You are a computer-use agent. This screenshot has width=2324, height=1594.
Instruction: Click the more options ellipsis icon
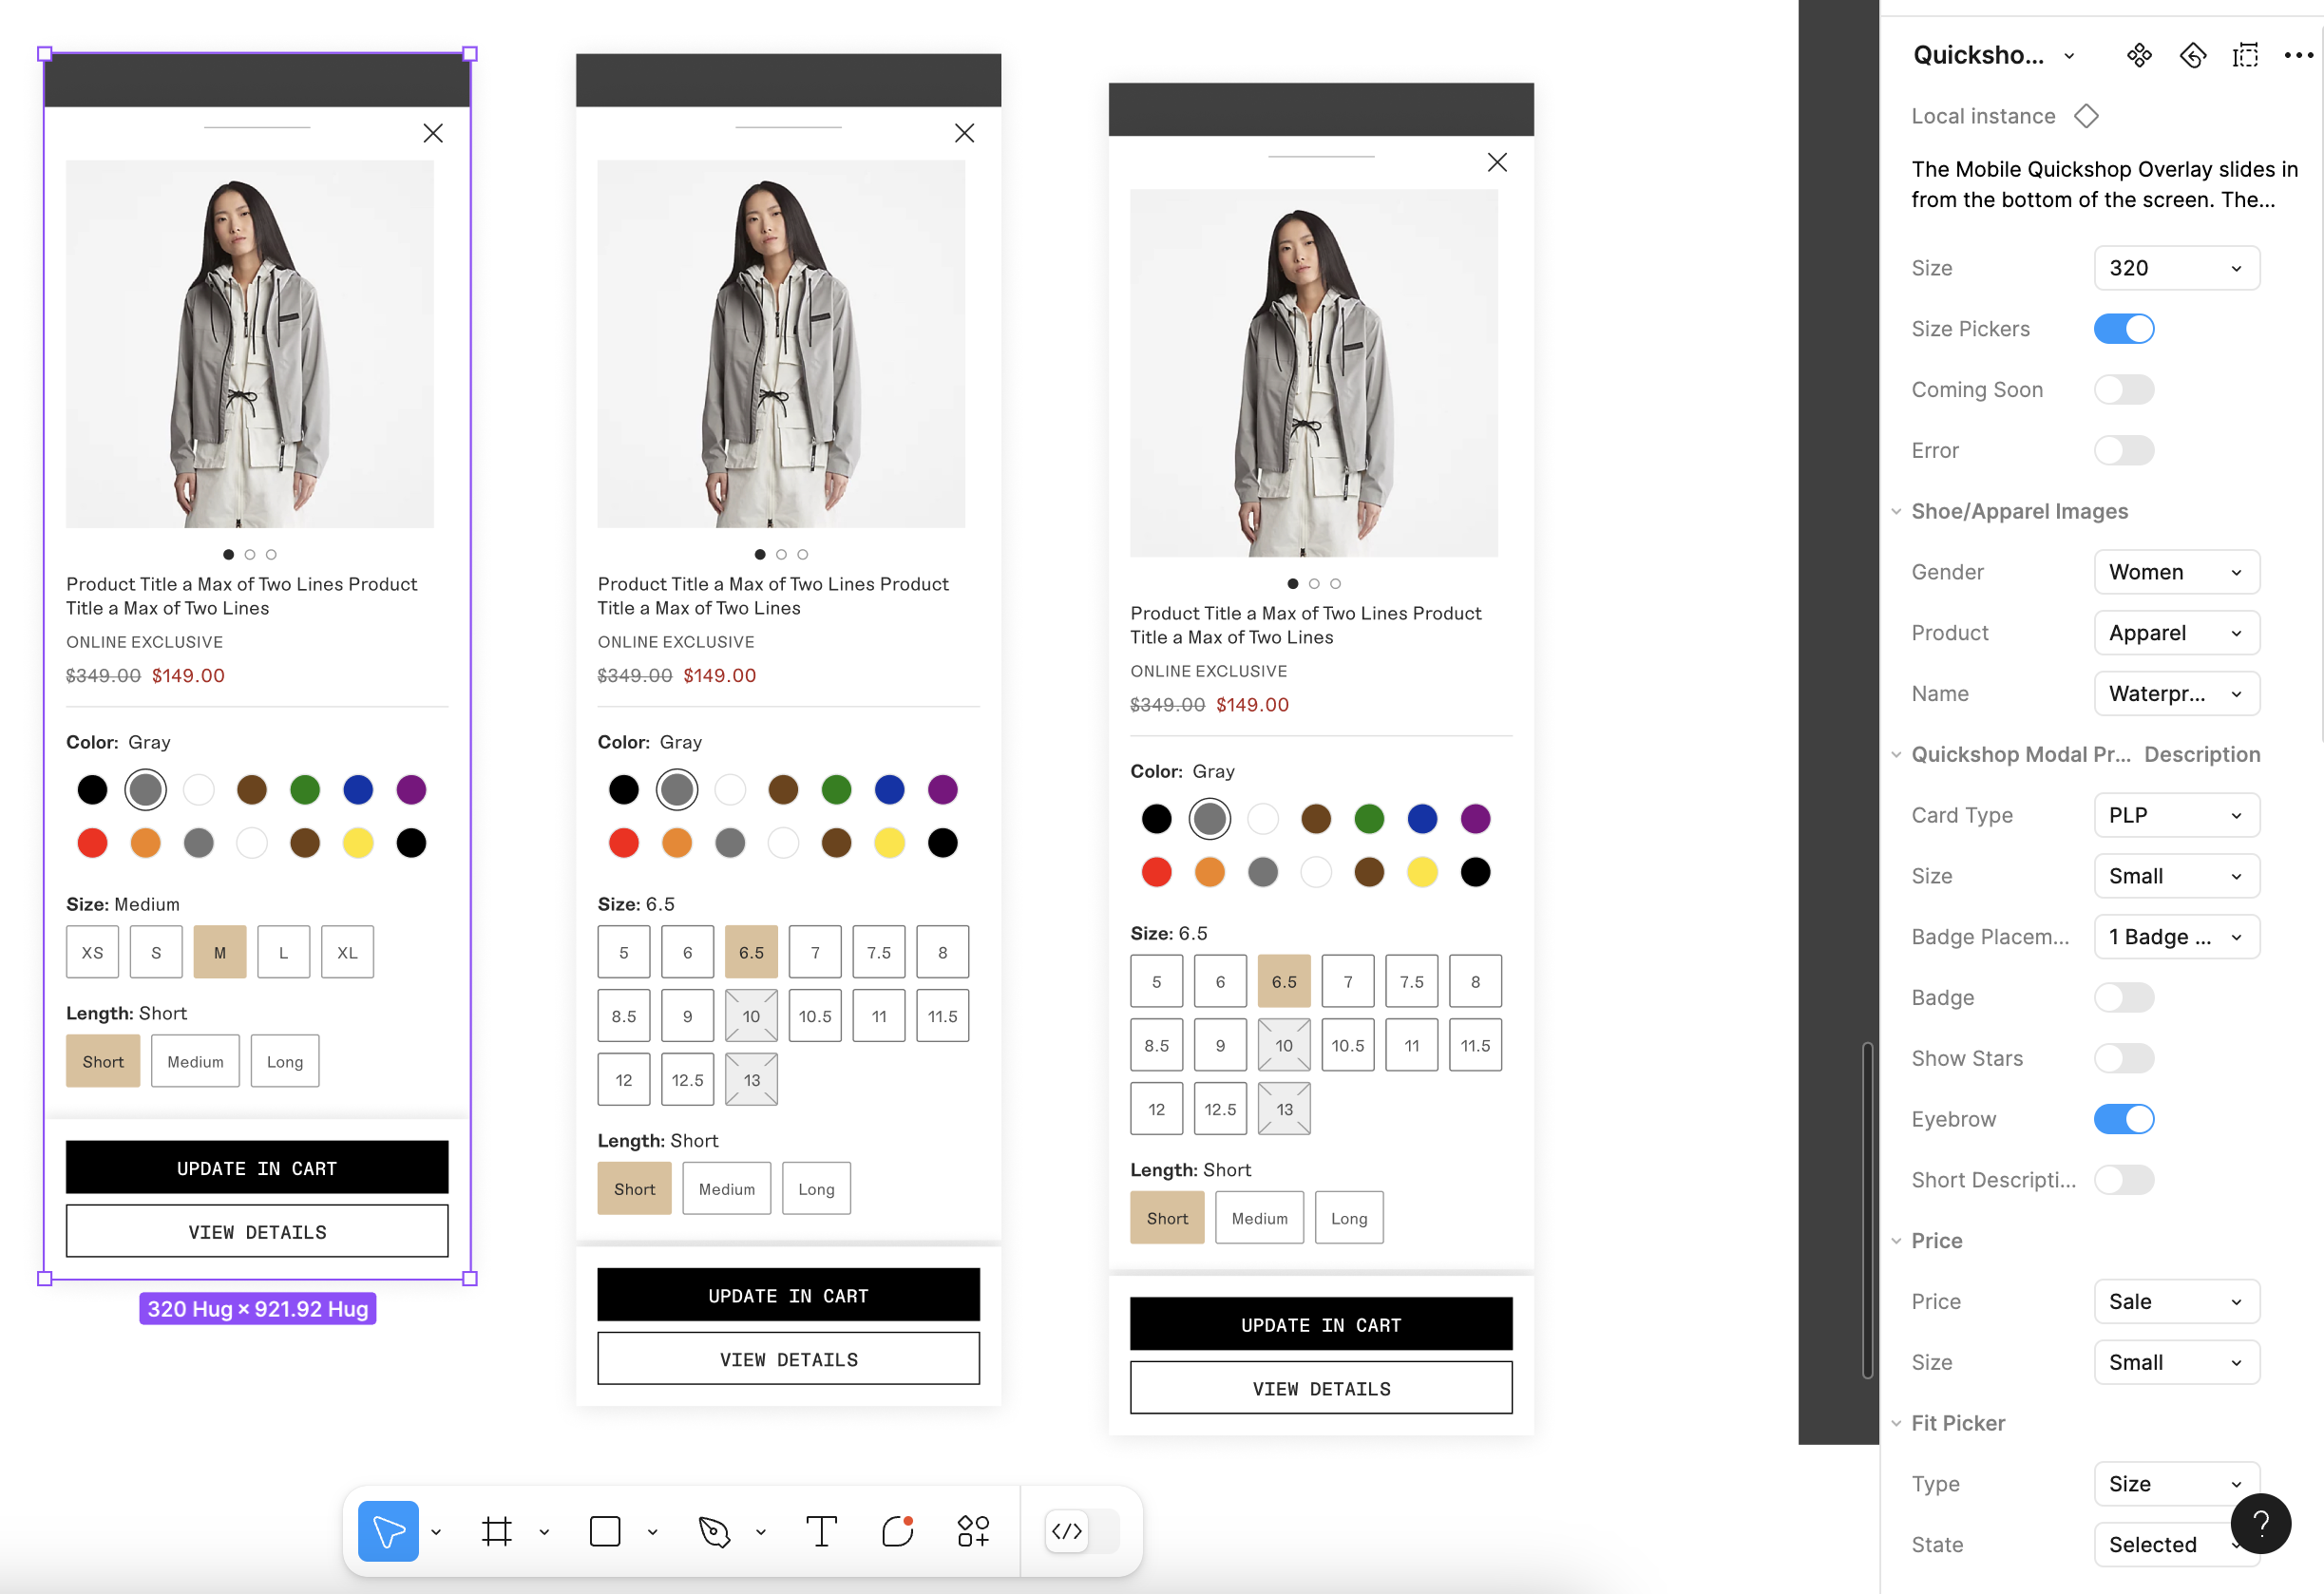(2298, 55)
